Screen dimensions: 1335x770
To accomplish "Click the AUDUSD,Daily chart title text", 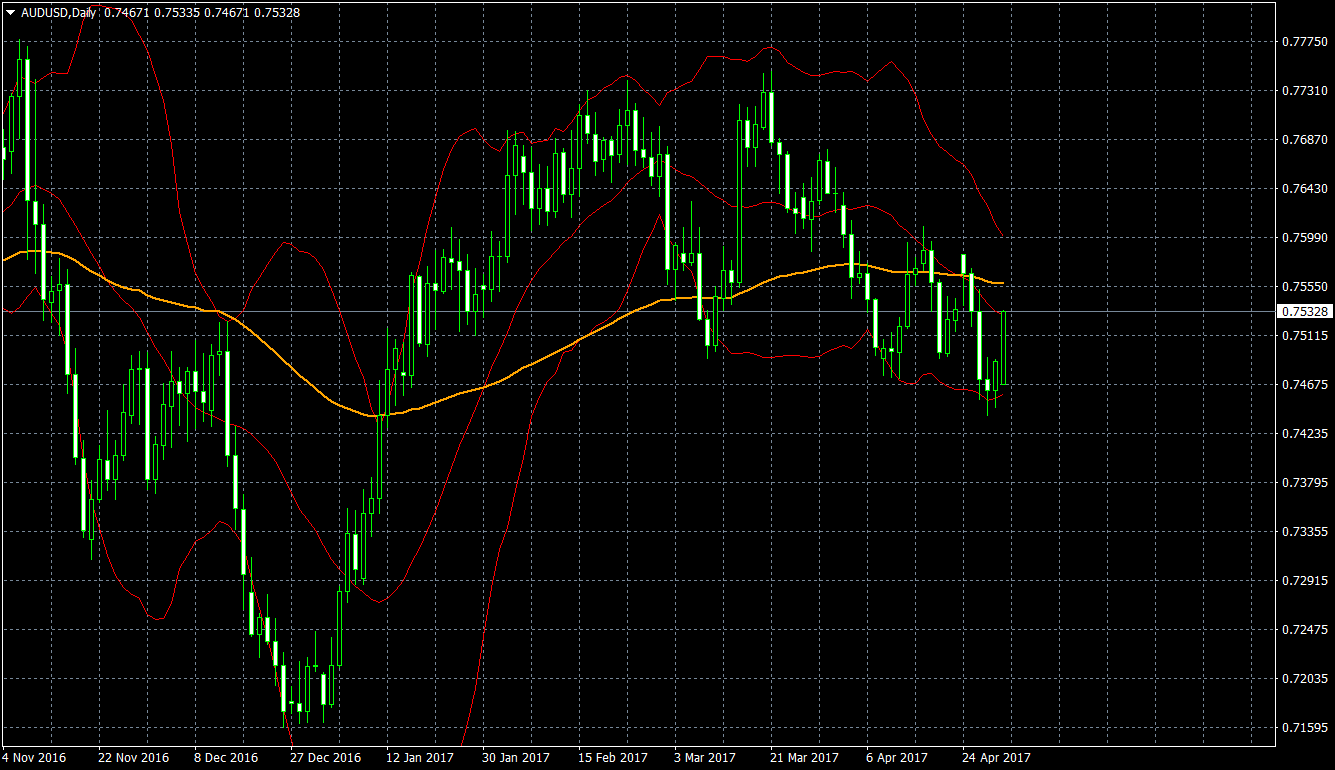I will [60, 12].
